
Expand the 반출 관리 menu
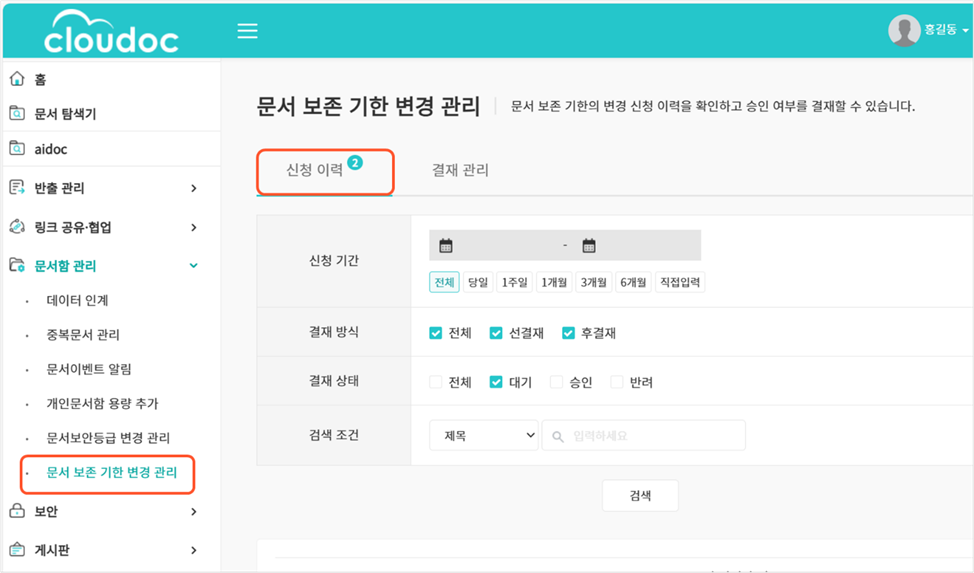point(193,188)
